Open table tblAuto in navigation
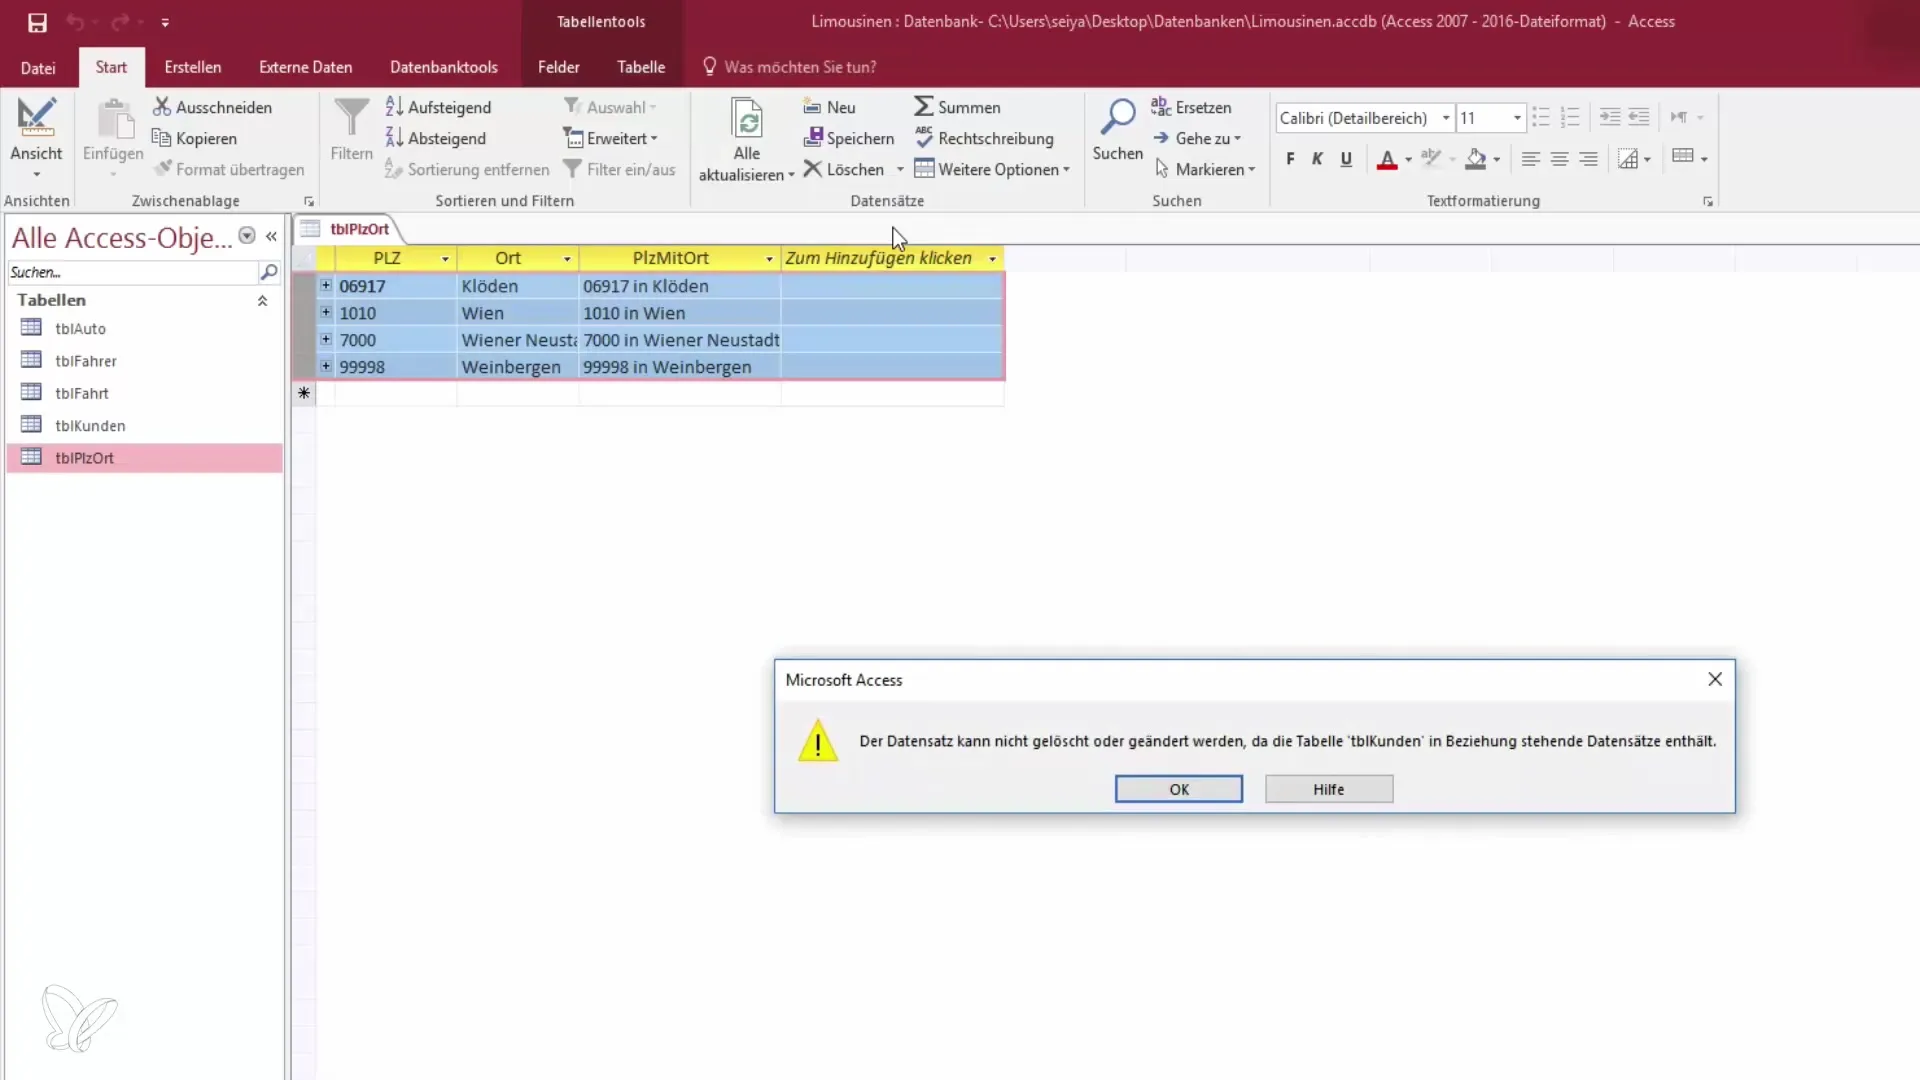 [144, 328]
